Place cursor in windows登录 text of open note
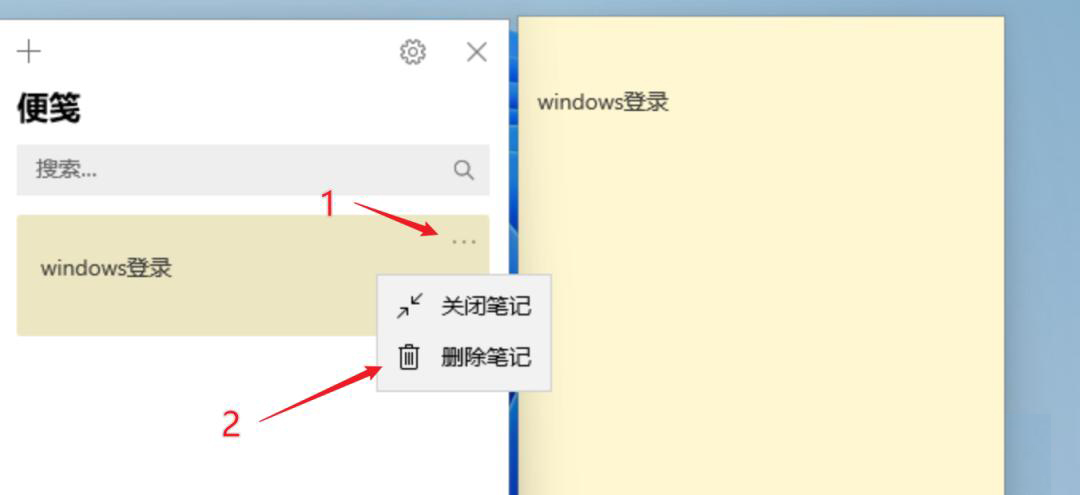This screenshot has width=1080, height=495. click(x=603, y=103)
